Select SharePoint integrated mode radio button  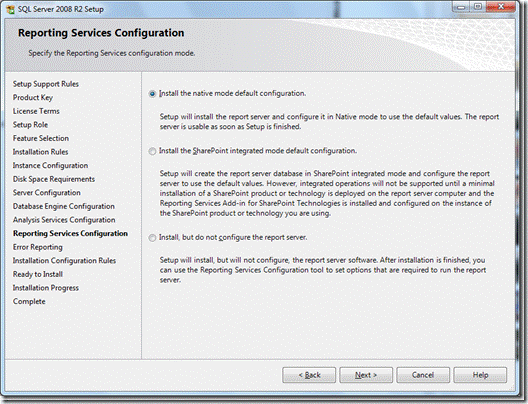point(152,151)
